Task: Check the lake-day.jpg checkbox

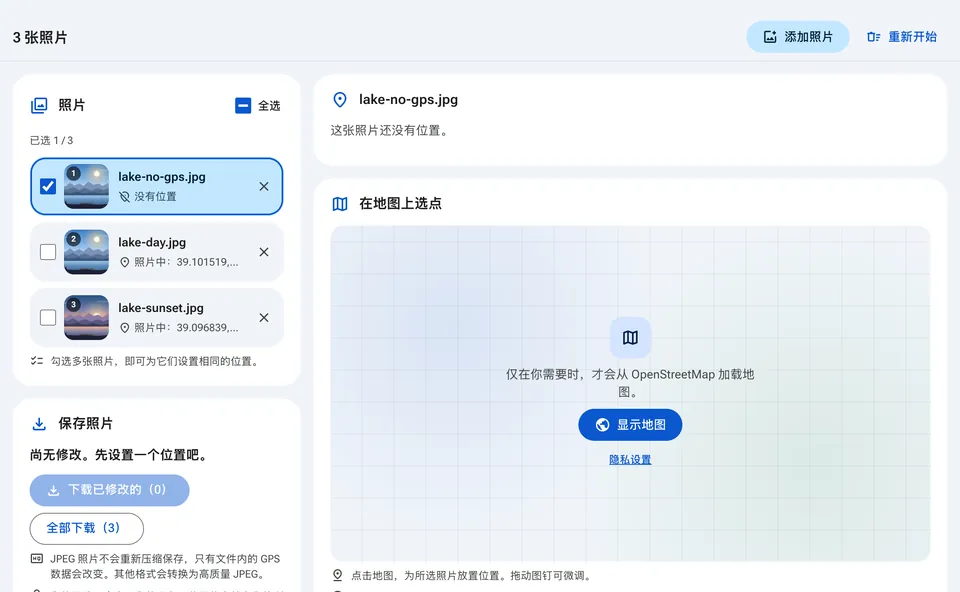Action: 48,252
